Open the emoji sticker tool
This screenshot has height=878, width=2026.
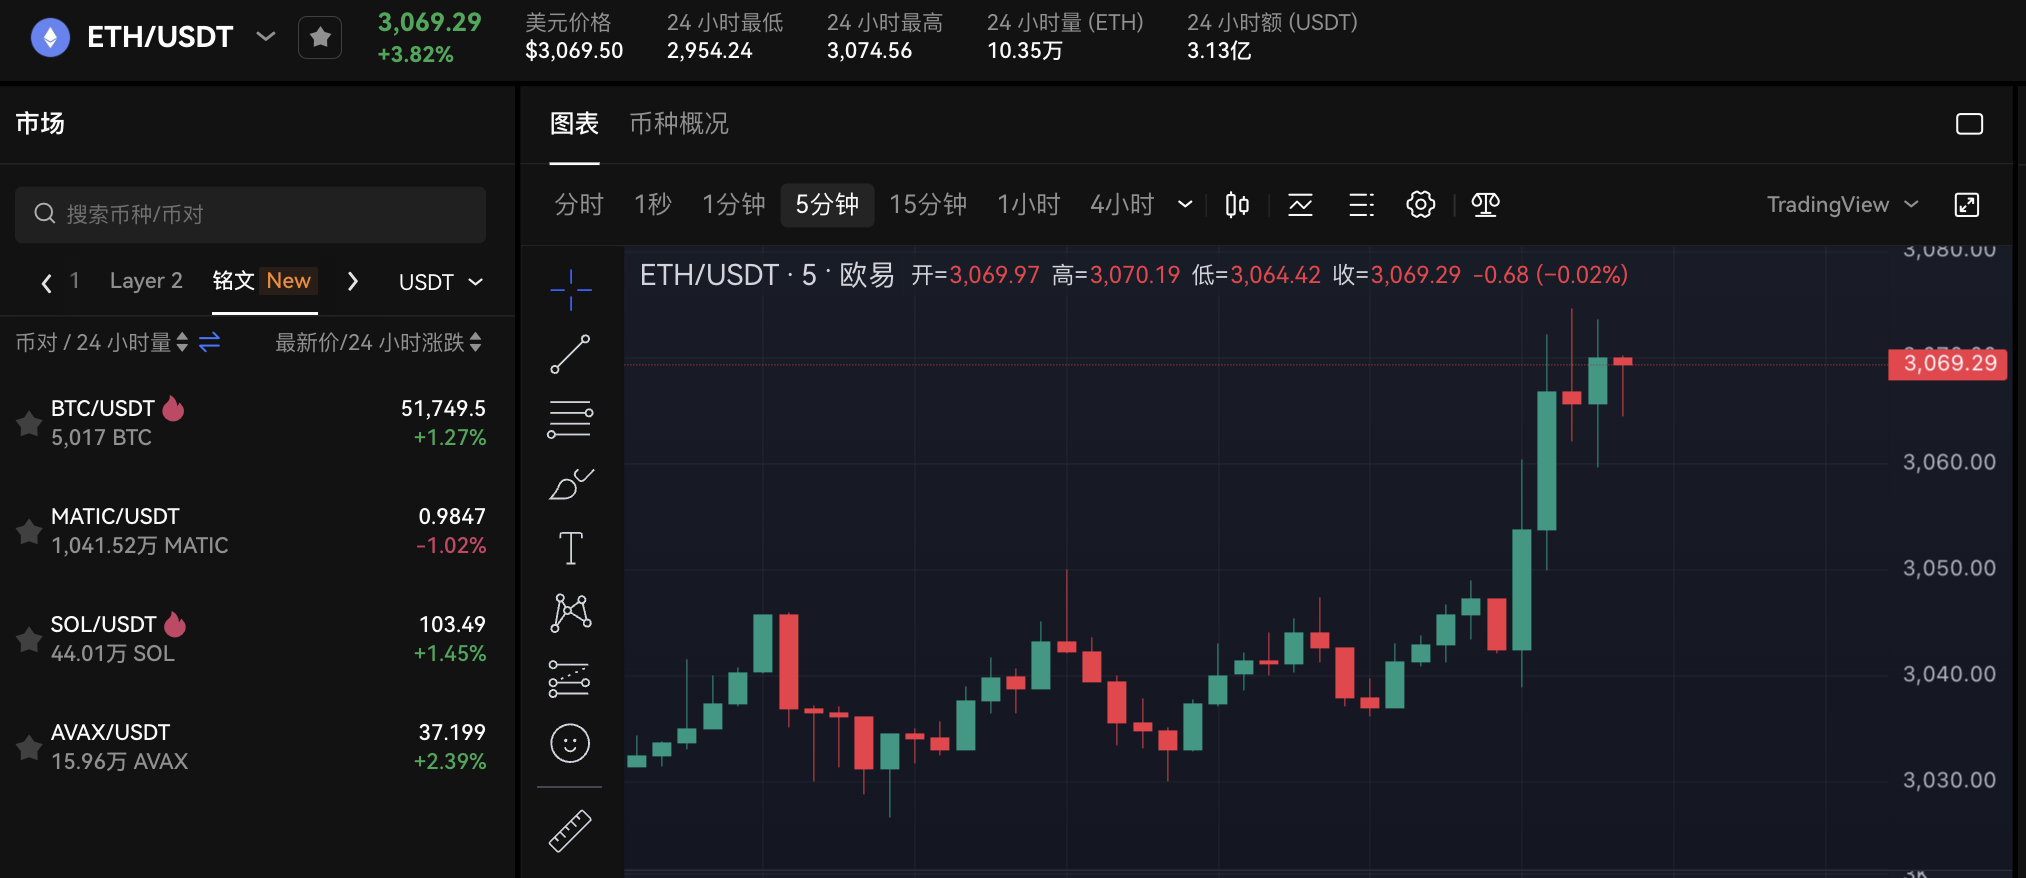pos(570,743)
